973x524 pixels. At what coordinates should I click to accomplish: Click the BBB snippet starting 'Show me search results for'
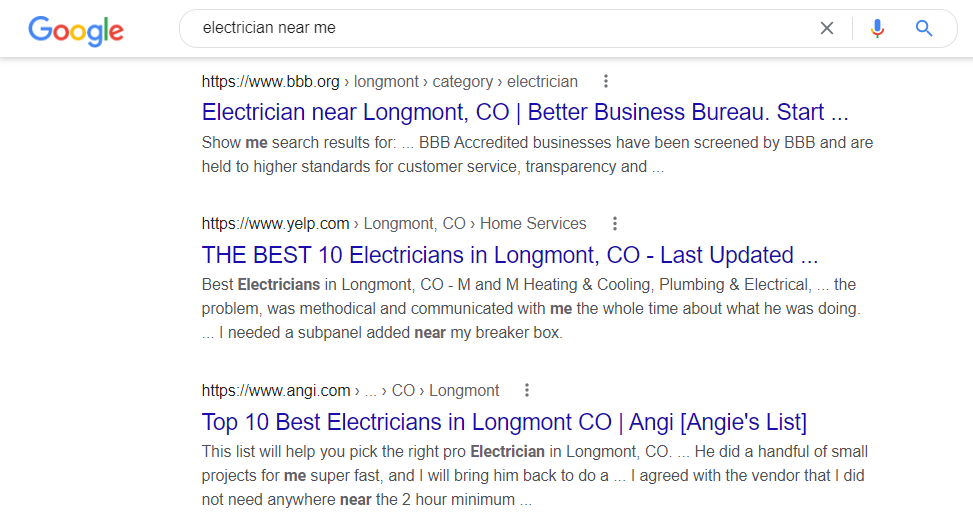click(x=537, y=155)
